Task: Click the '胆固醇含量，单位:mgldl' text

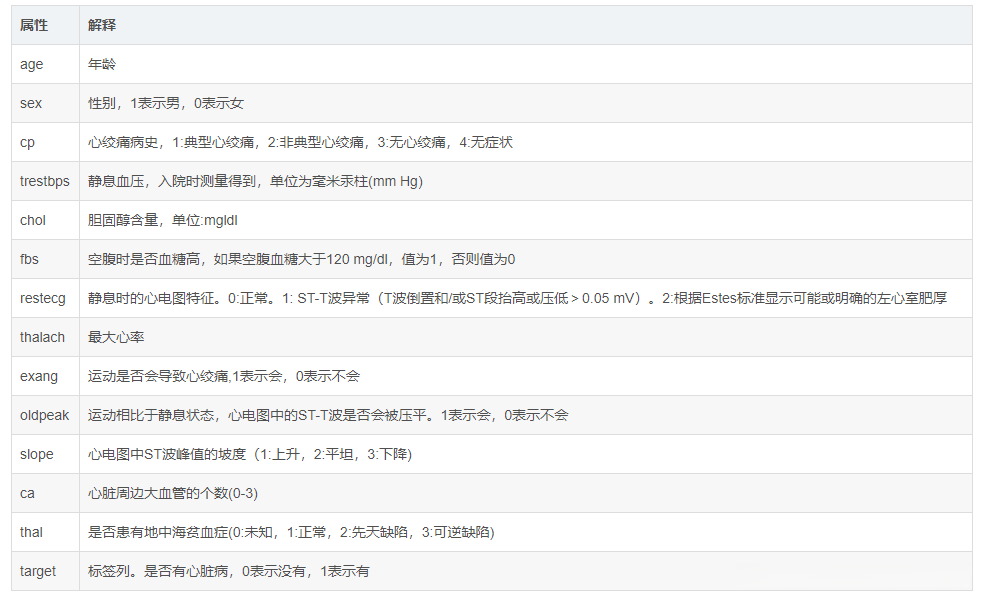Action: pos(162,220)
